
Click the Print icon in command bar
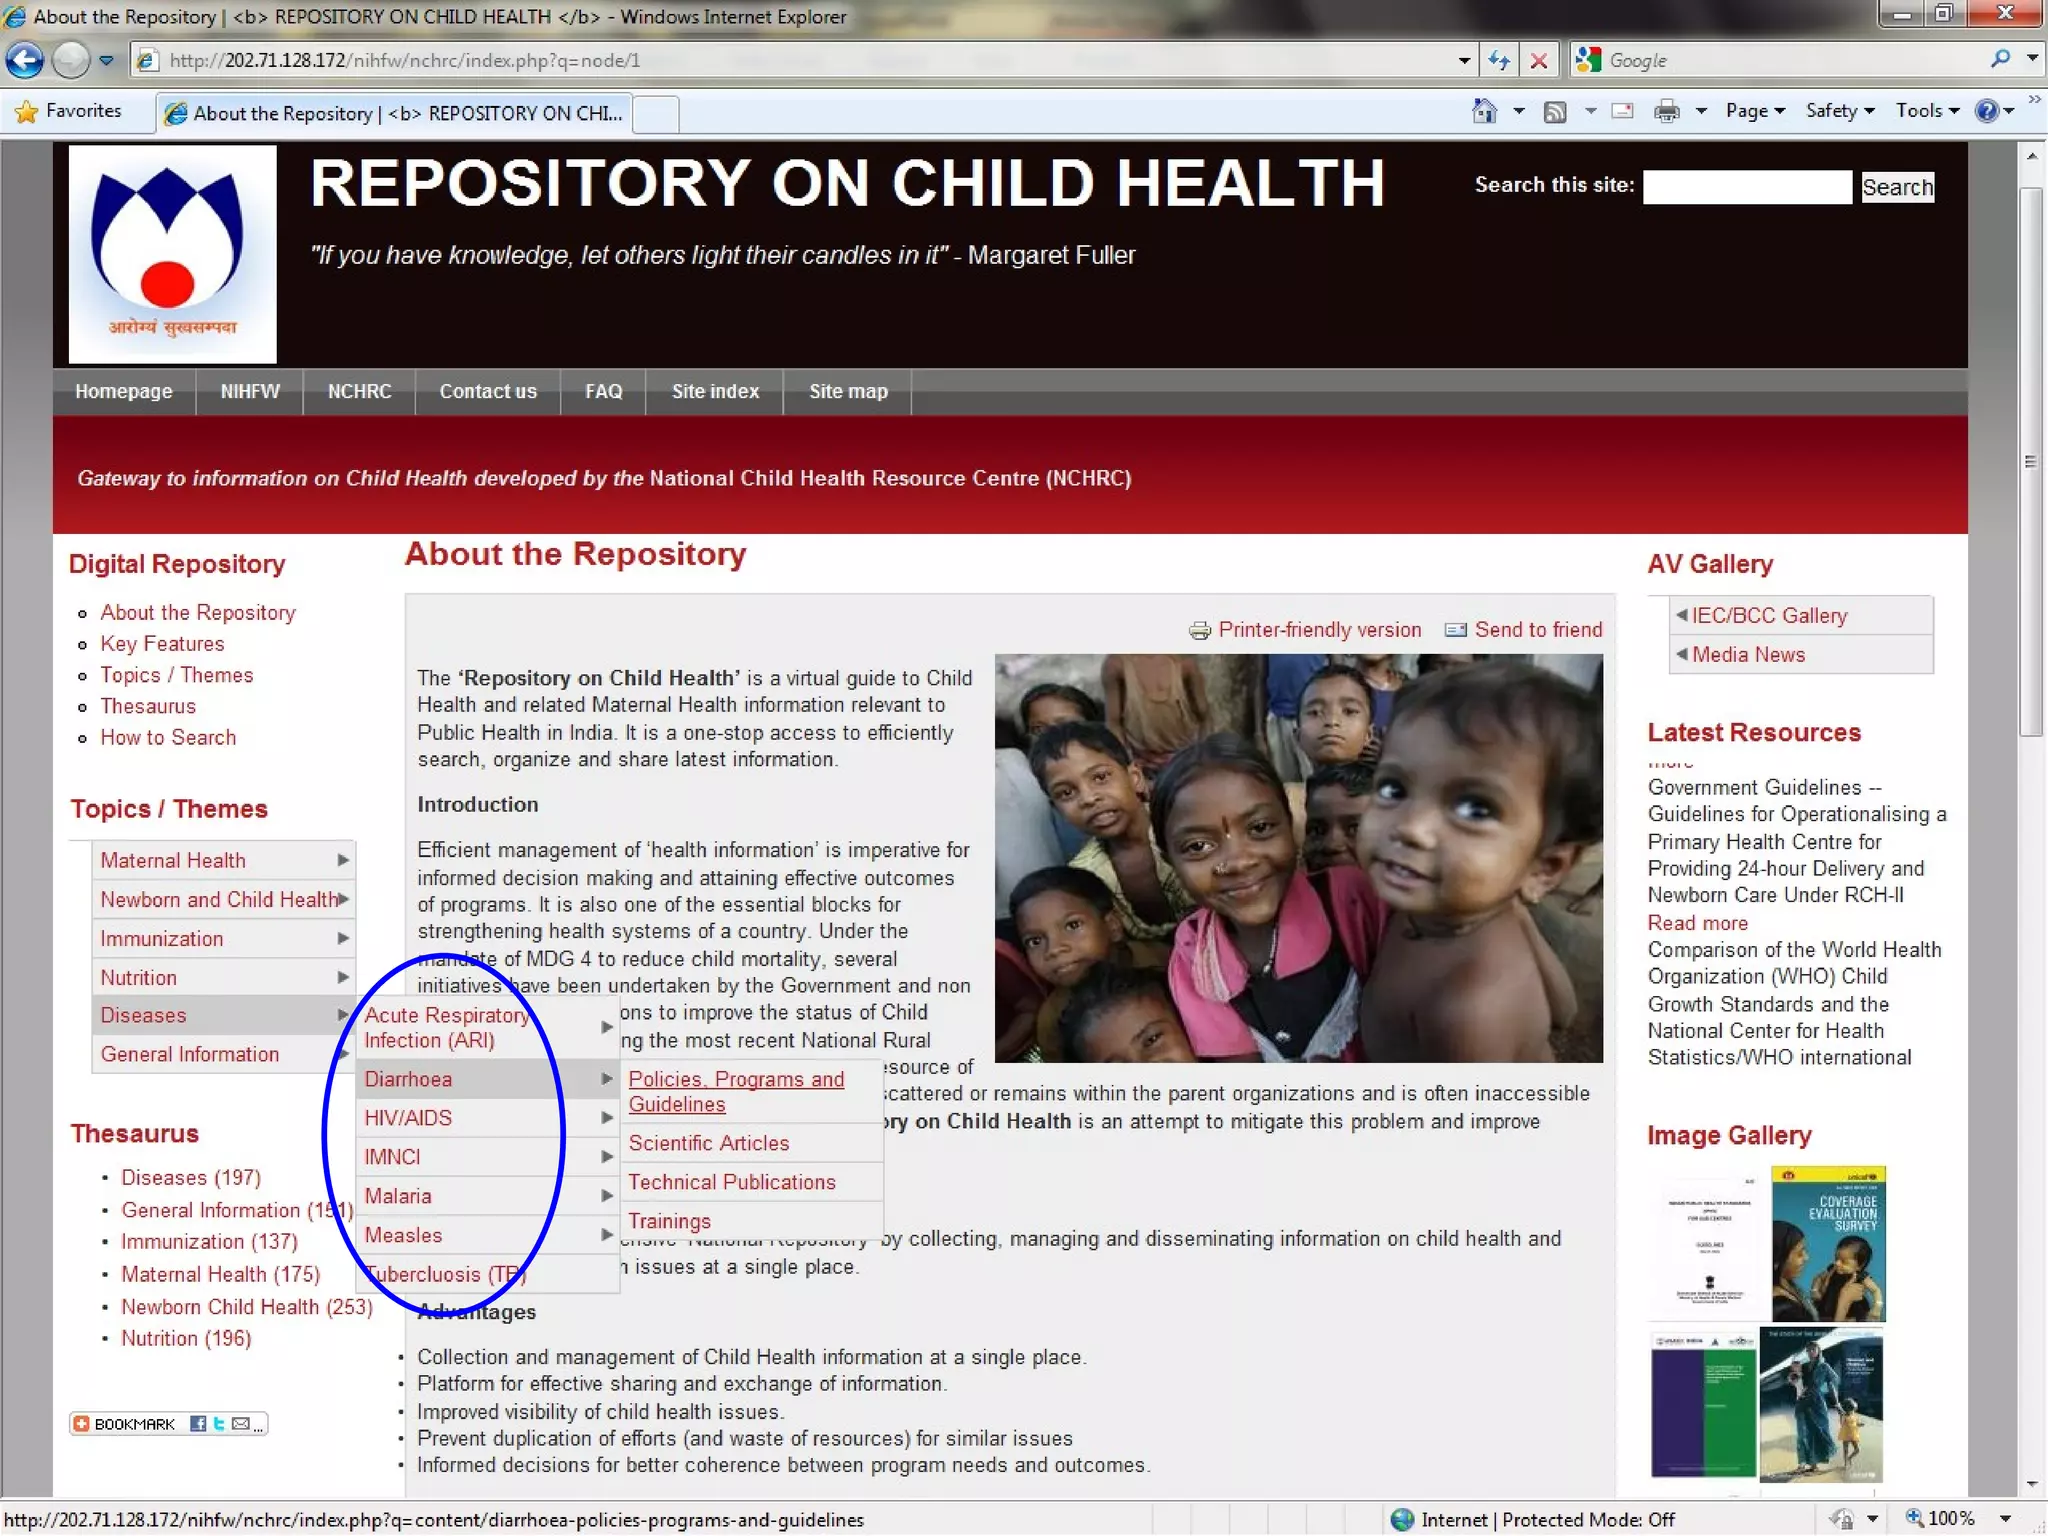click(1666, 111)
